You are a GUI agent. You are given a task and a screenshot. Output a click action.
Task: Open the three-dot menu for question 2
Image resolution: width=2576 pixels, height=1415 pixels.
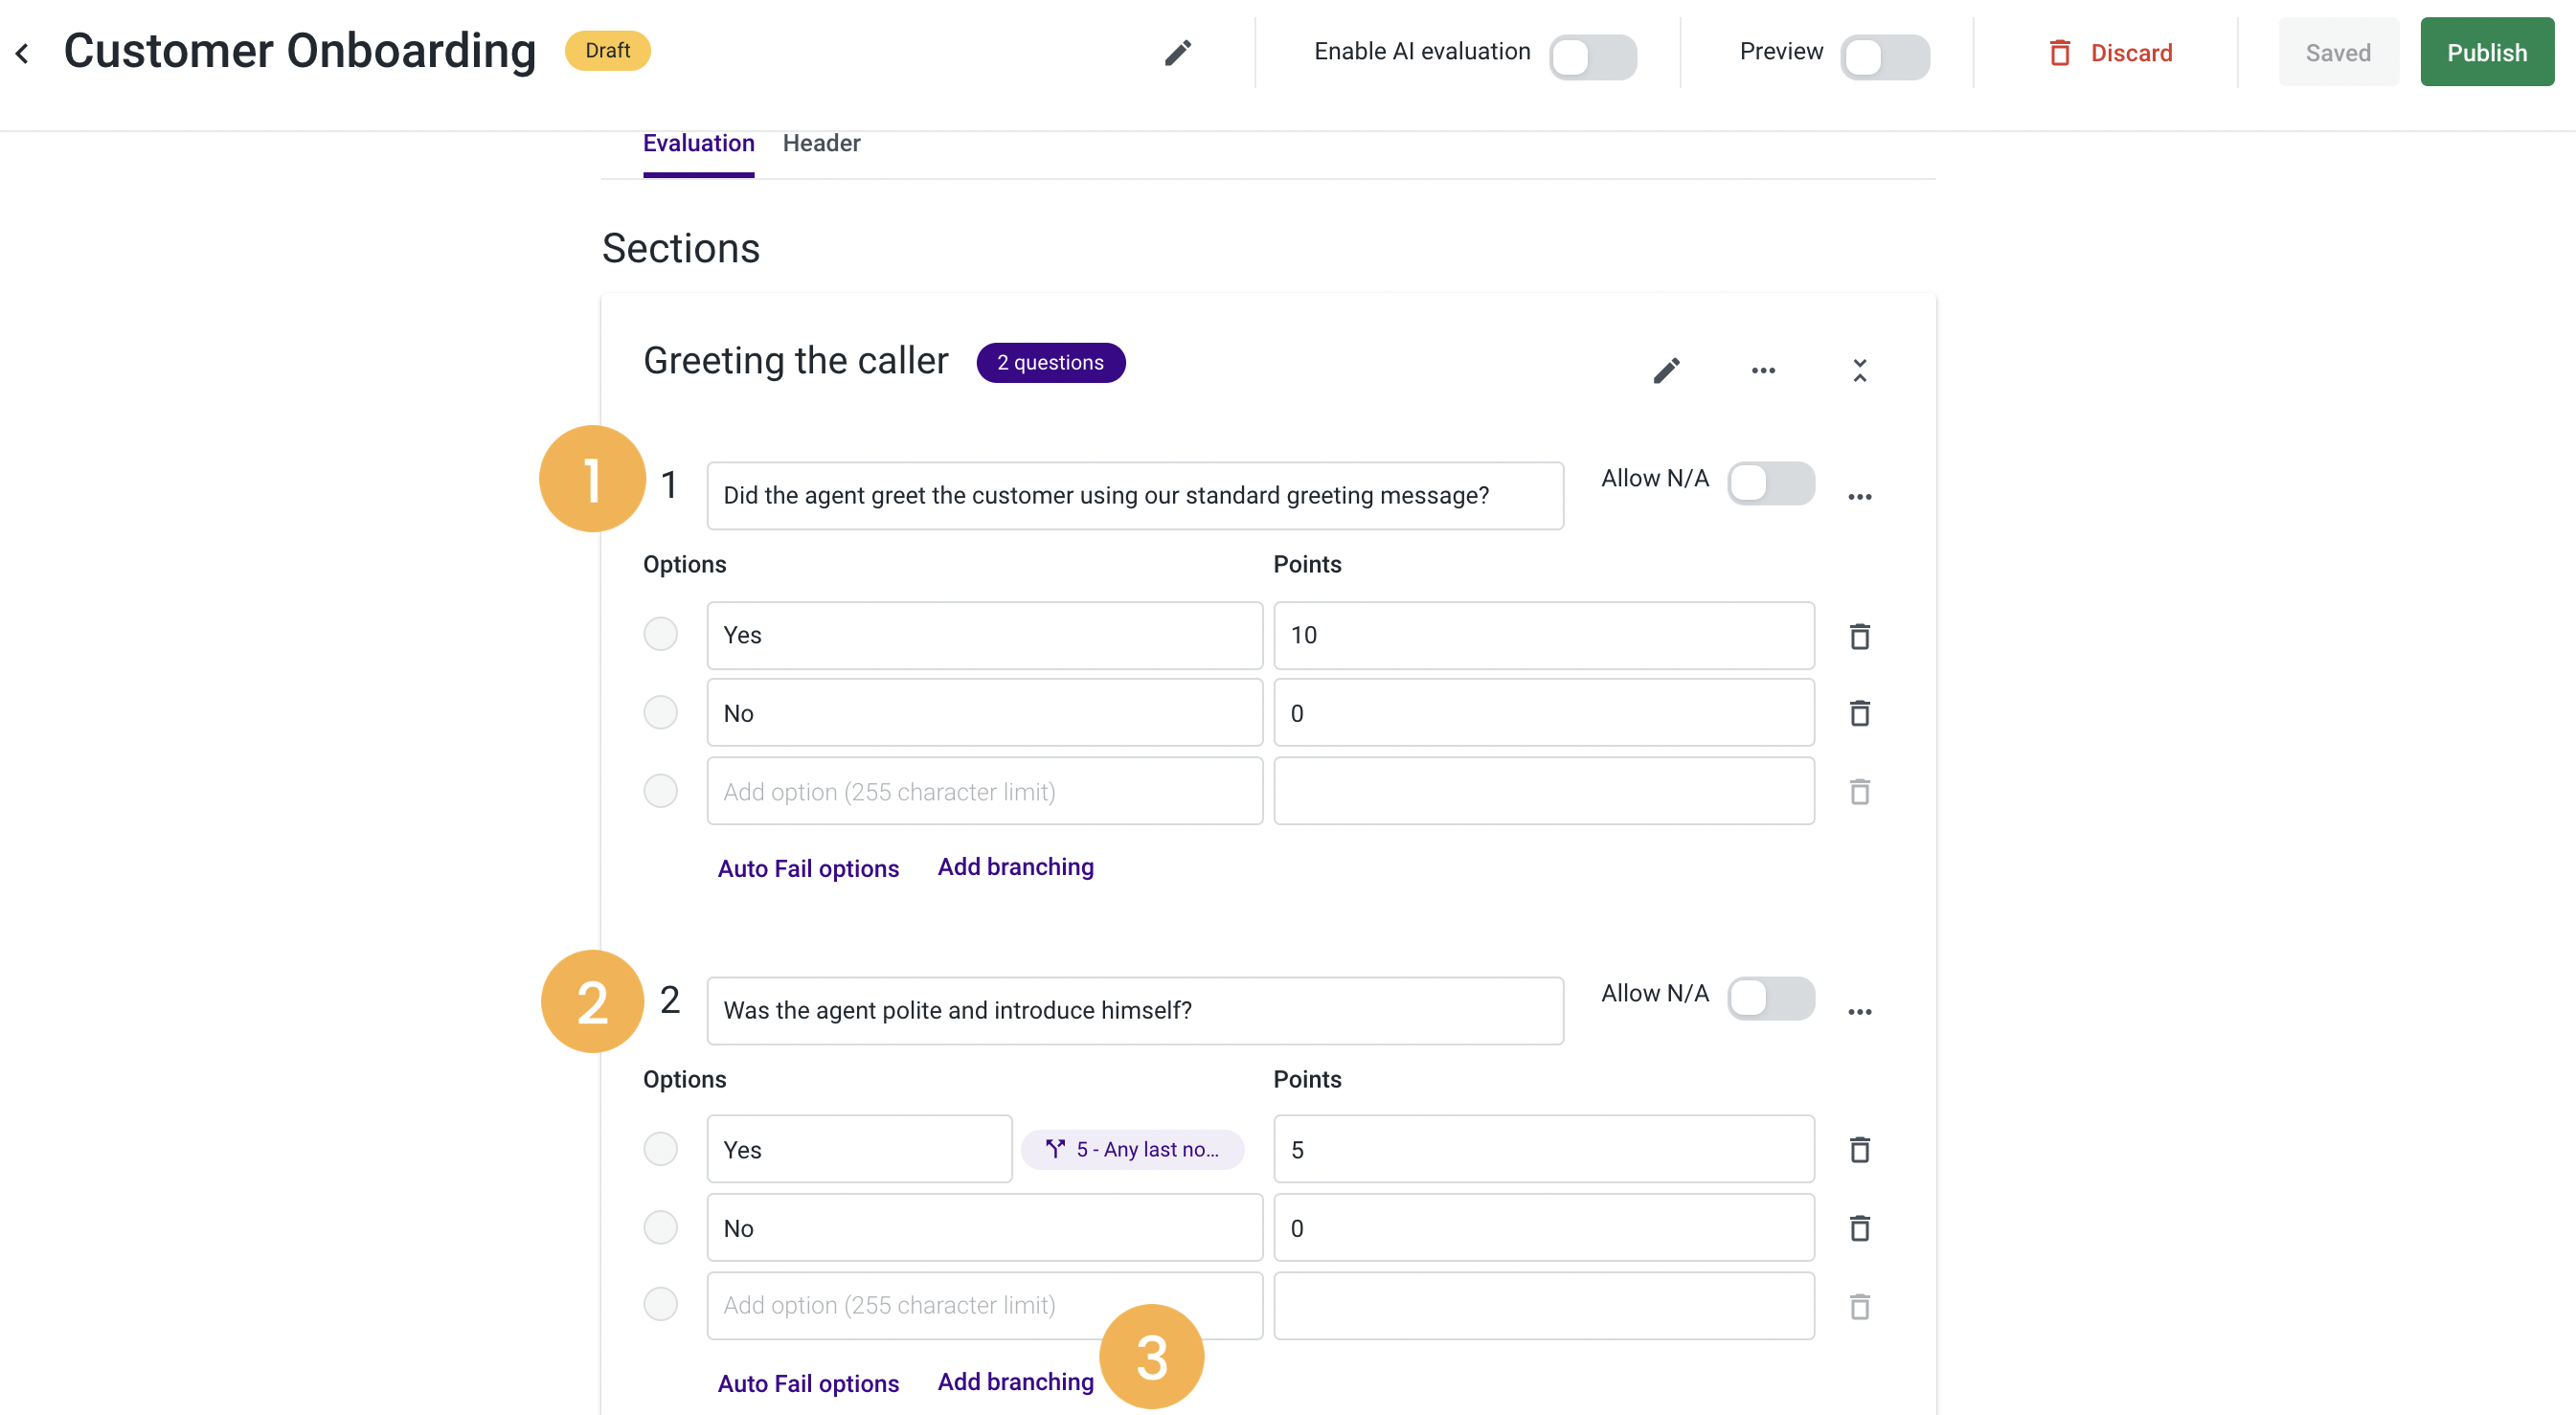pyautogui.click(x=1859, y=1012)
